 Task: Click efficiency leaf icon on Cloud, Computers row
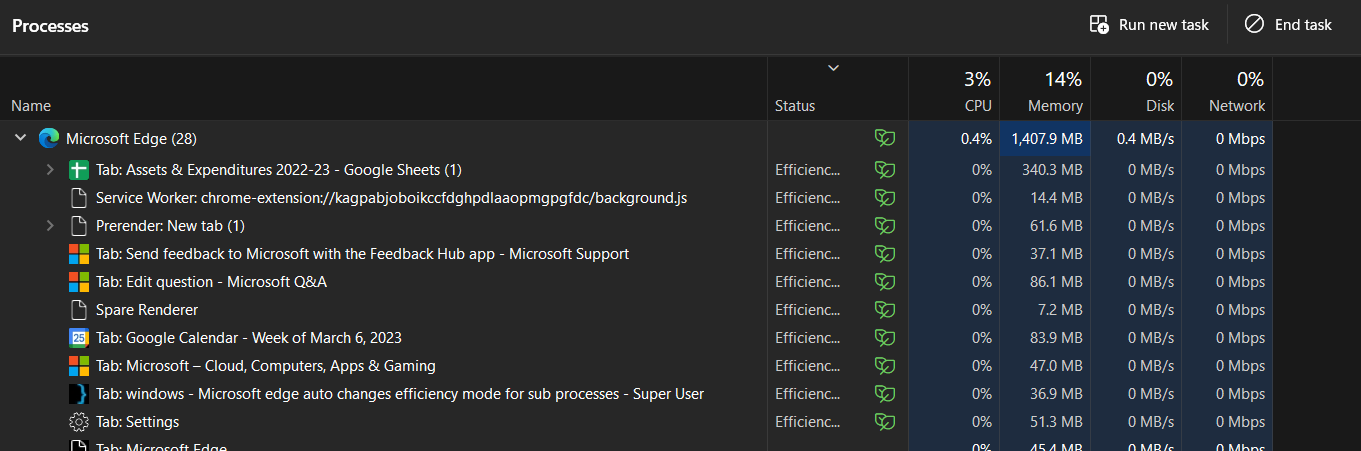pos(885,366)
